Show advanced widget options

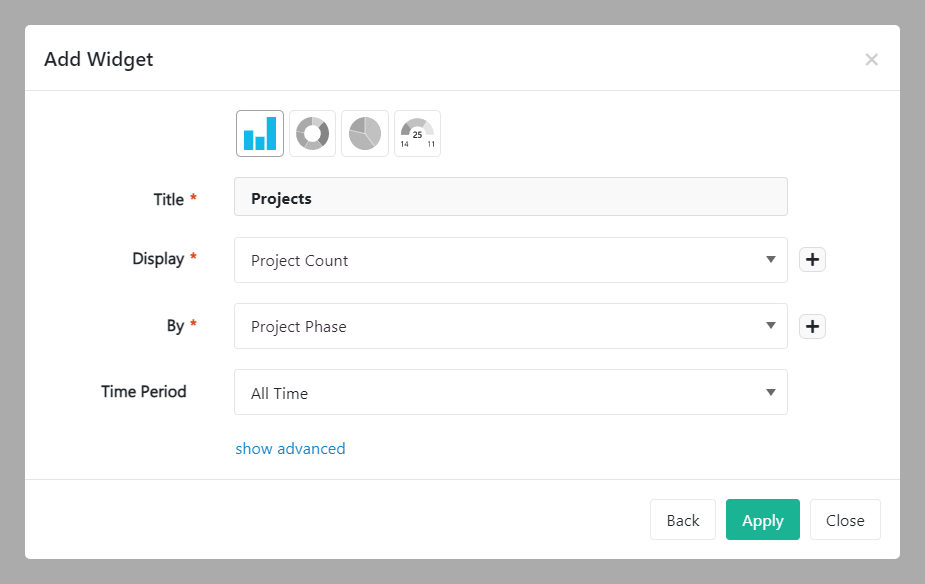290,449
